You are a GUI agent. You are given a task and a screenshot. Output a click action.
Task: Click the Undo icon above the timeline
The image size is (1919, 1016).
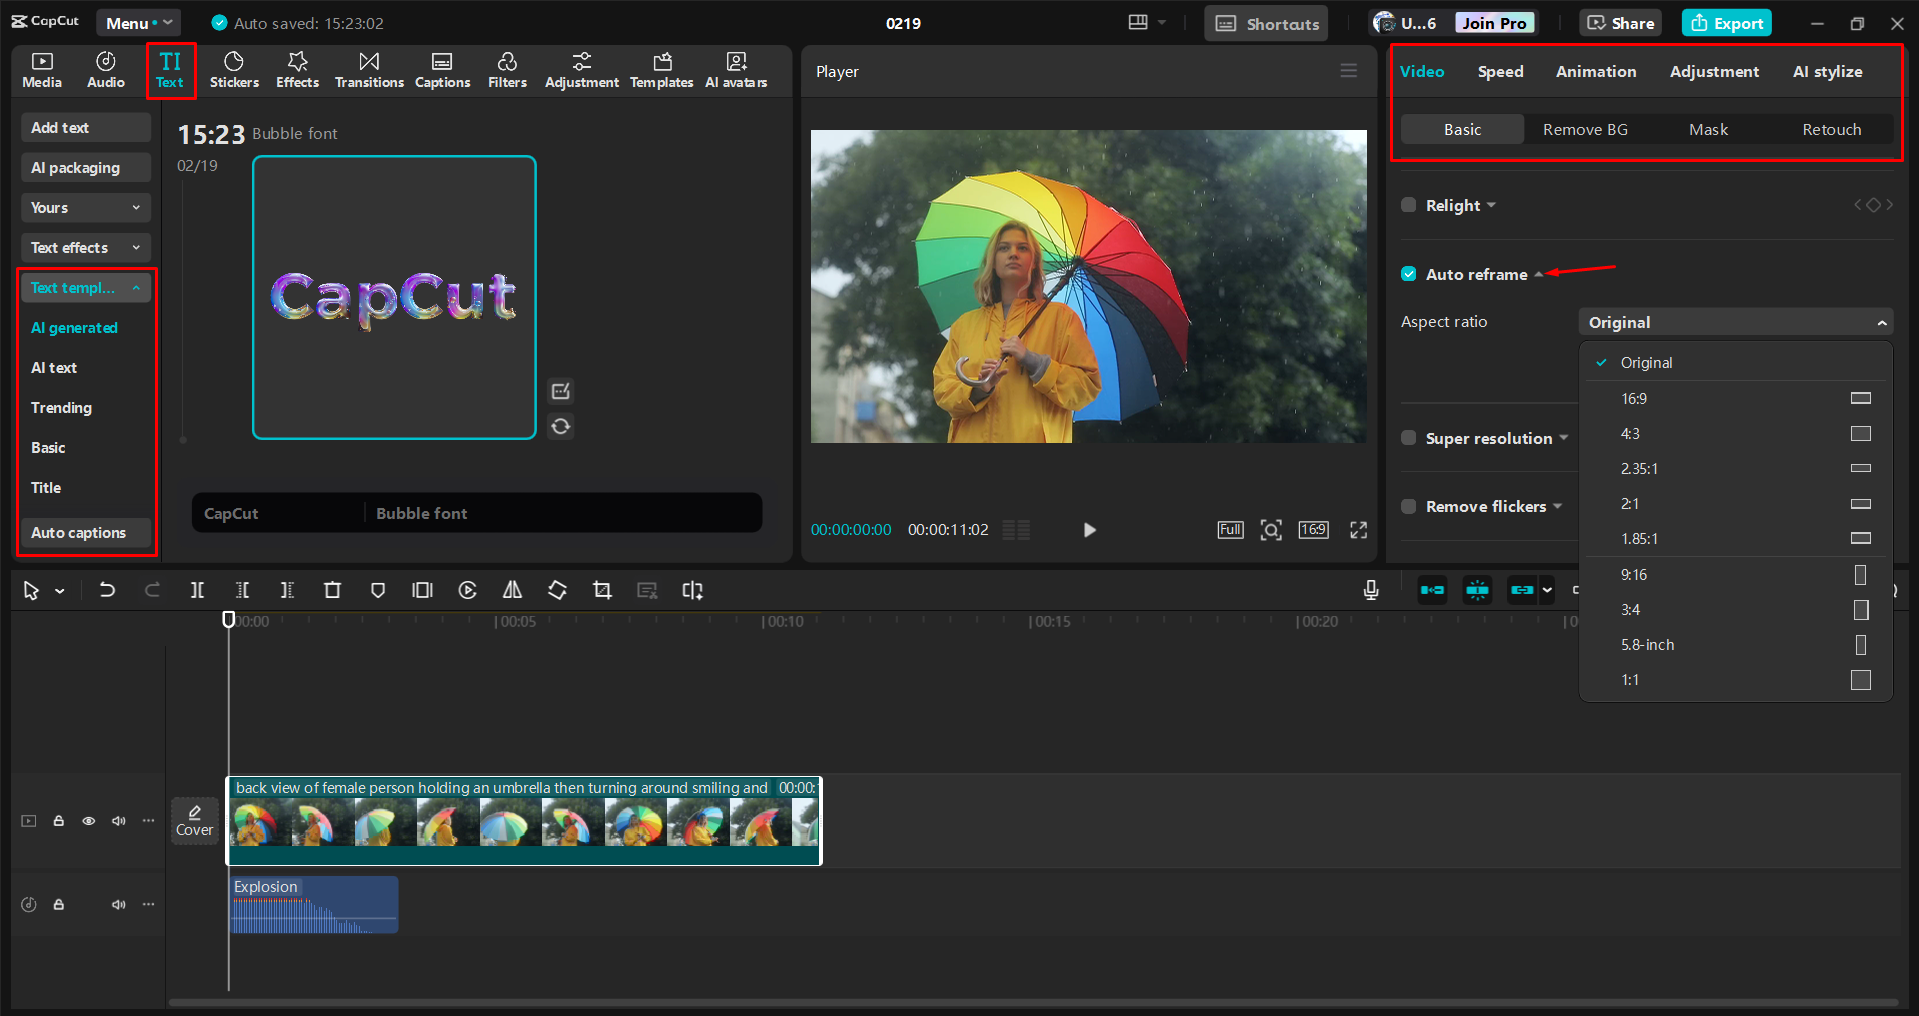coord(107,590)
